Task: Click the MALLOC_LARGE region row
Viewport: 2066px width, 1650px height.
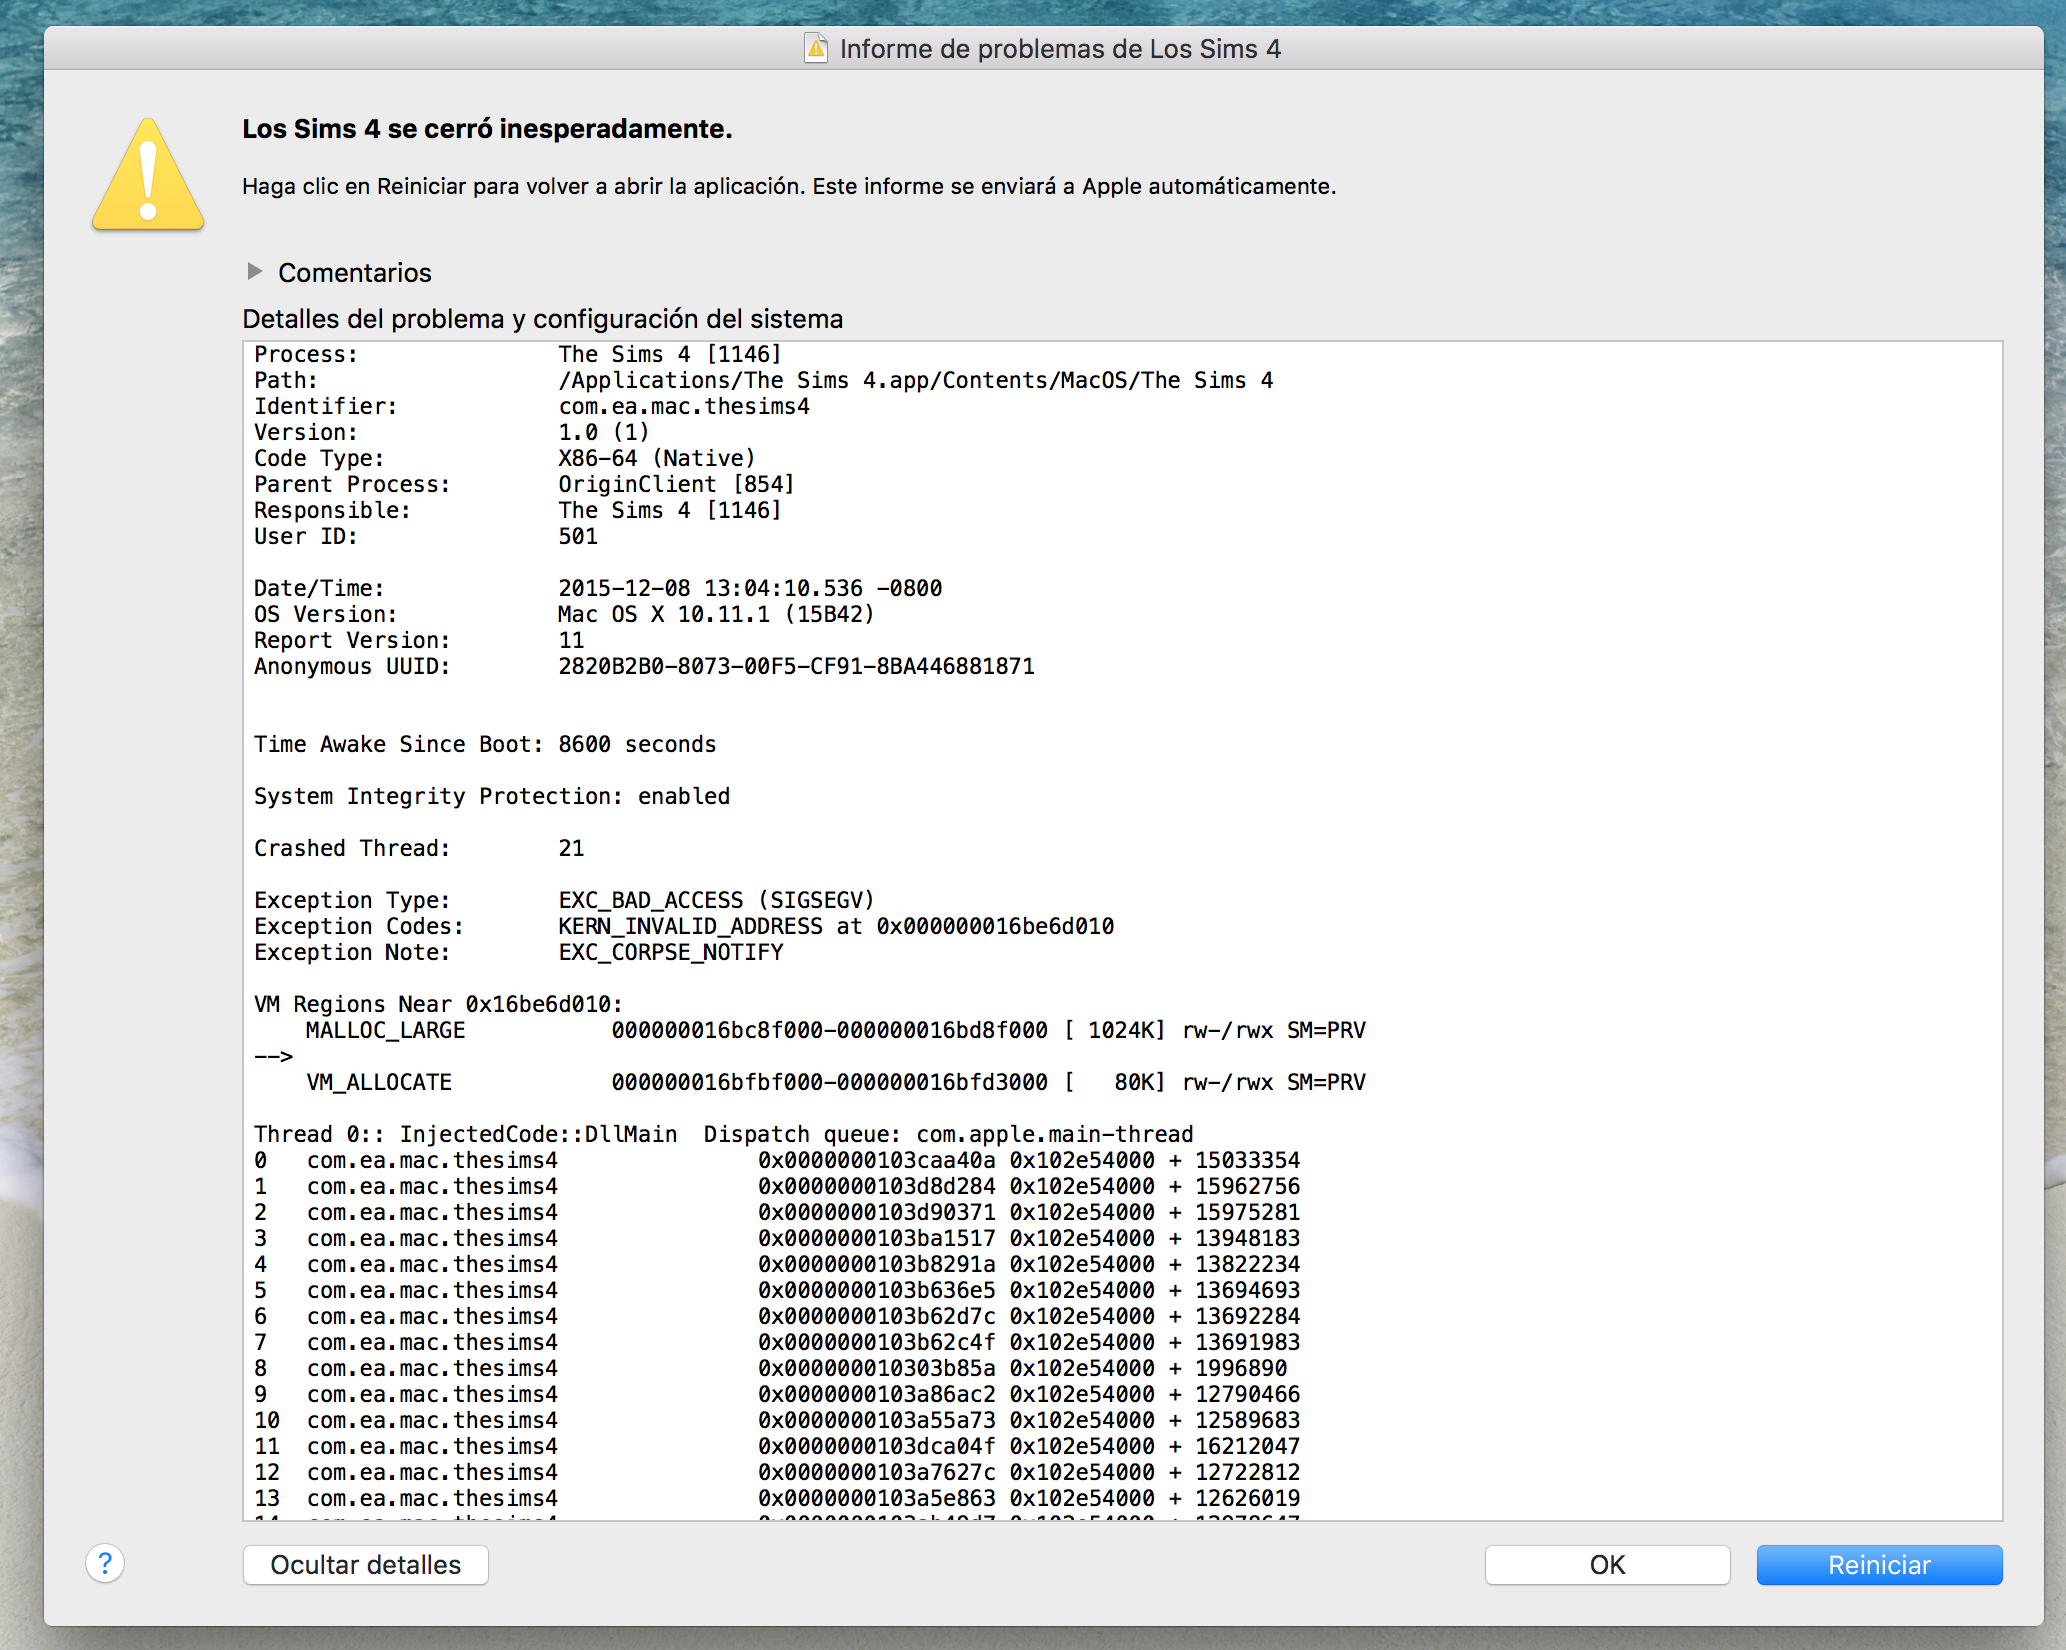Action: [836, 1030]
